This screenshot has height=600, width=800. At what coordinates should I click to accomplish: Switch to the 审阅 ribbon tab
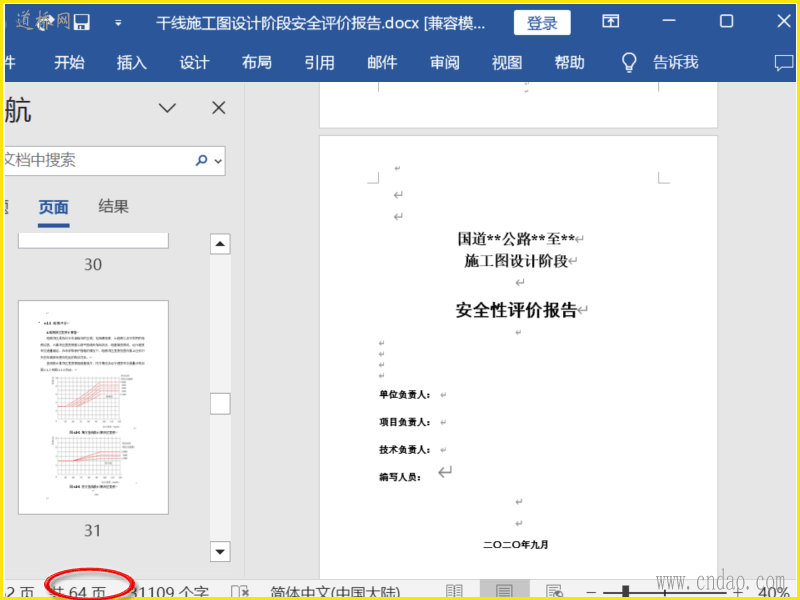click(x=444, y=63)
